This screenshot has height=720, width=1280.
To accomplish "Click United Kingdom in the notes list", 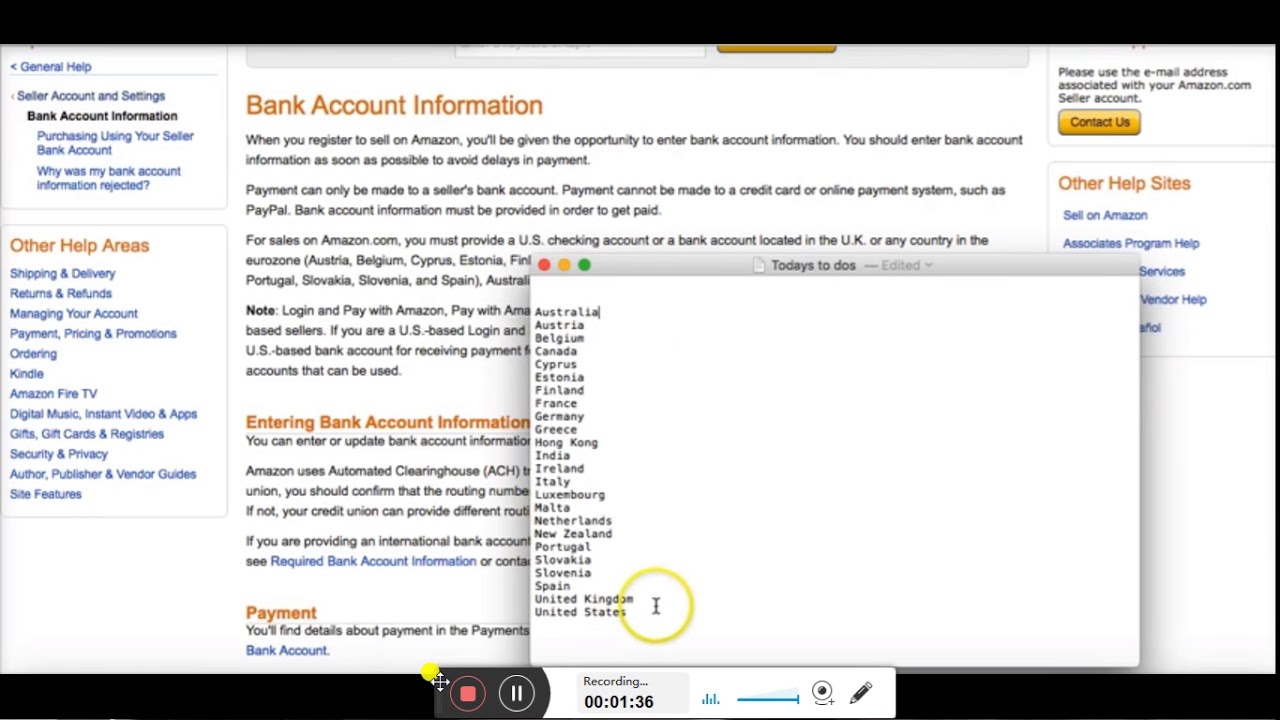I will (583, 598).
